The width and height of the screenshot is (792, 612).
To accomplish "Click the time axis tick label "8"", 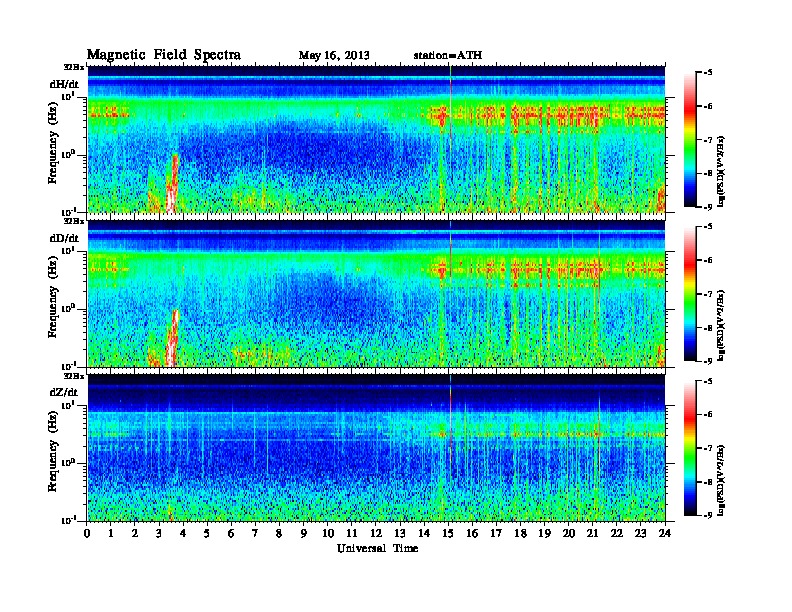I will coord(279,534).
